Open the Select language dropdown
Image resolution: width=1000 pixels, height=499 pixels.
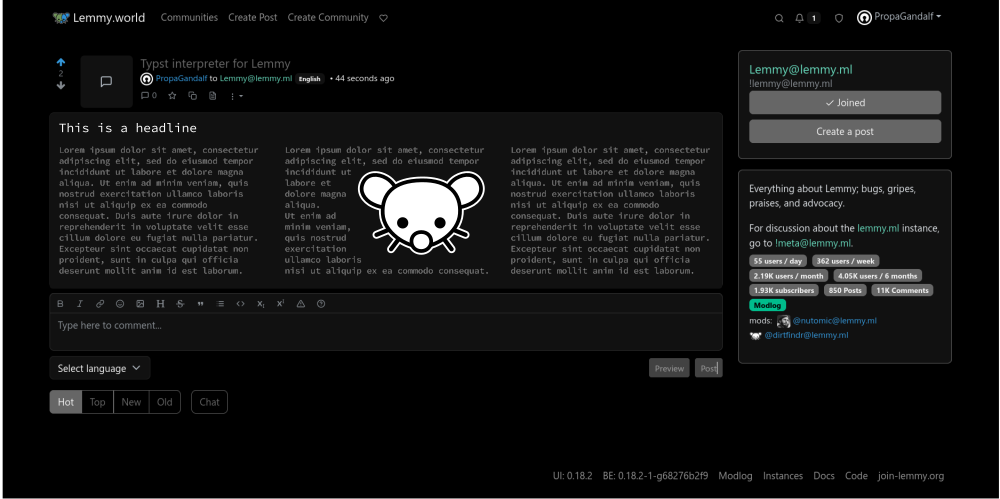pos(100,368)
